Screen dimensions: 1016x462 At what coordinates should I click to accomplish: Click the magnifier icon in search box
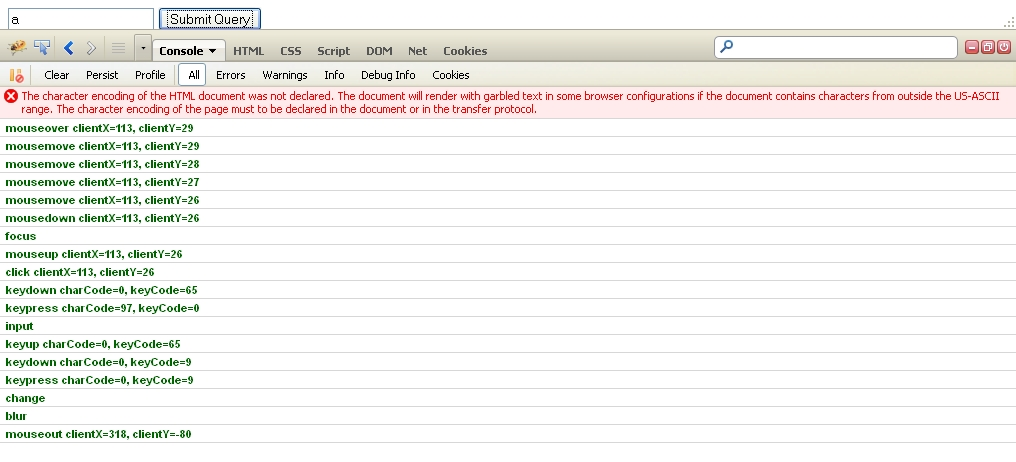point(726,47)
